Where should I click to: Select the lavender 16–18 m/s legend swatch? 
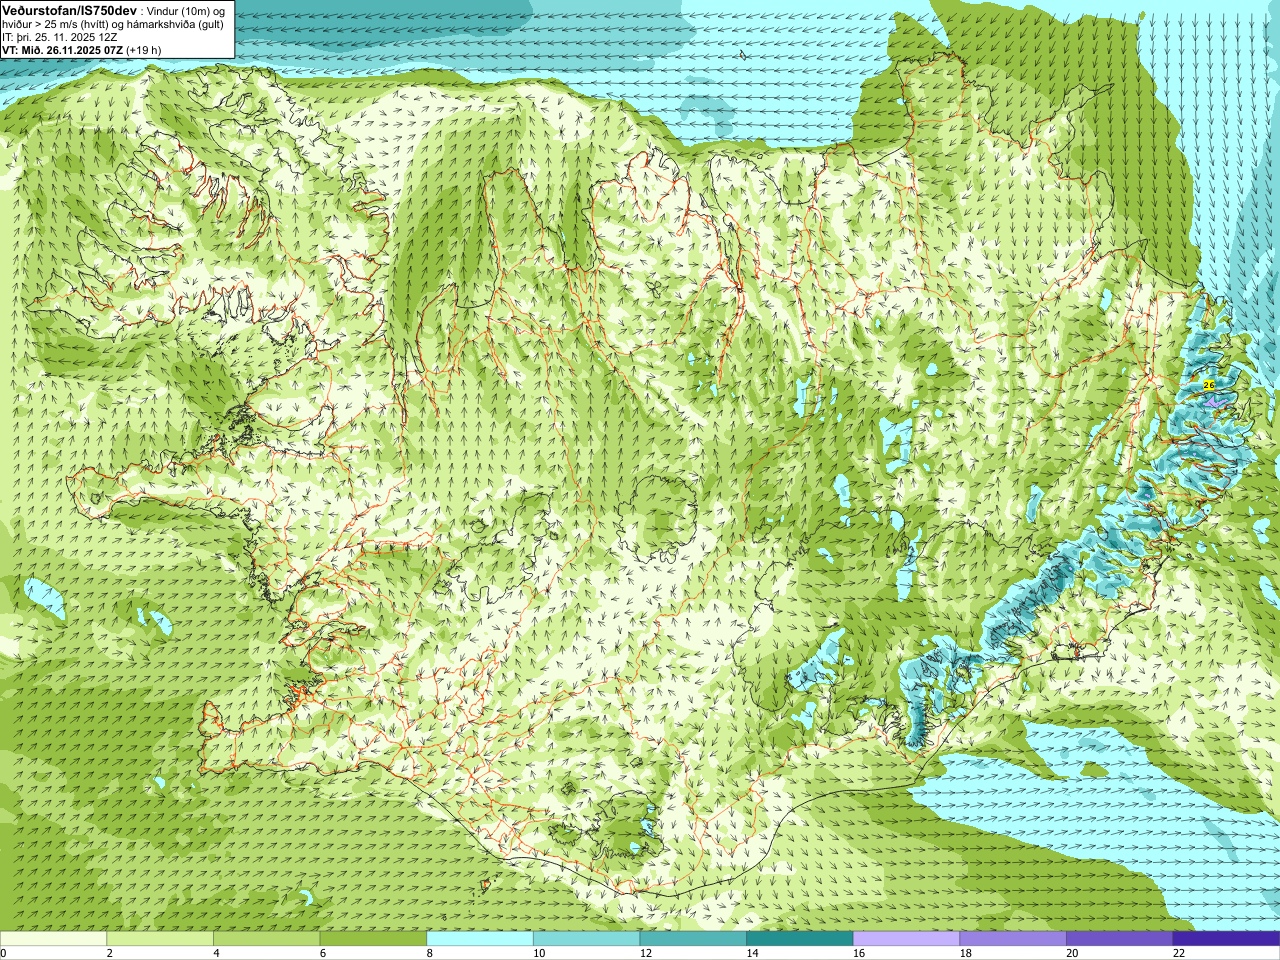pyautogui.click(x=906, y=939)
